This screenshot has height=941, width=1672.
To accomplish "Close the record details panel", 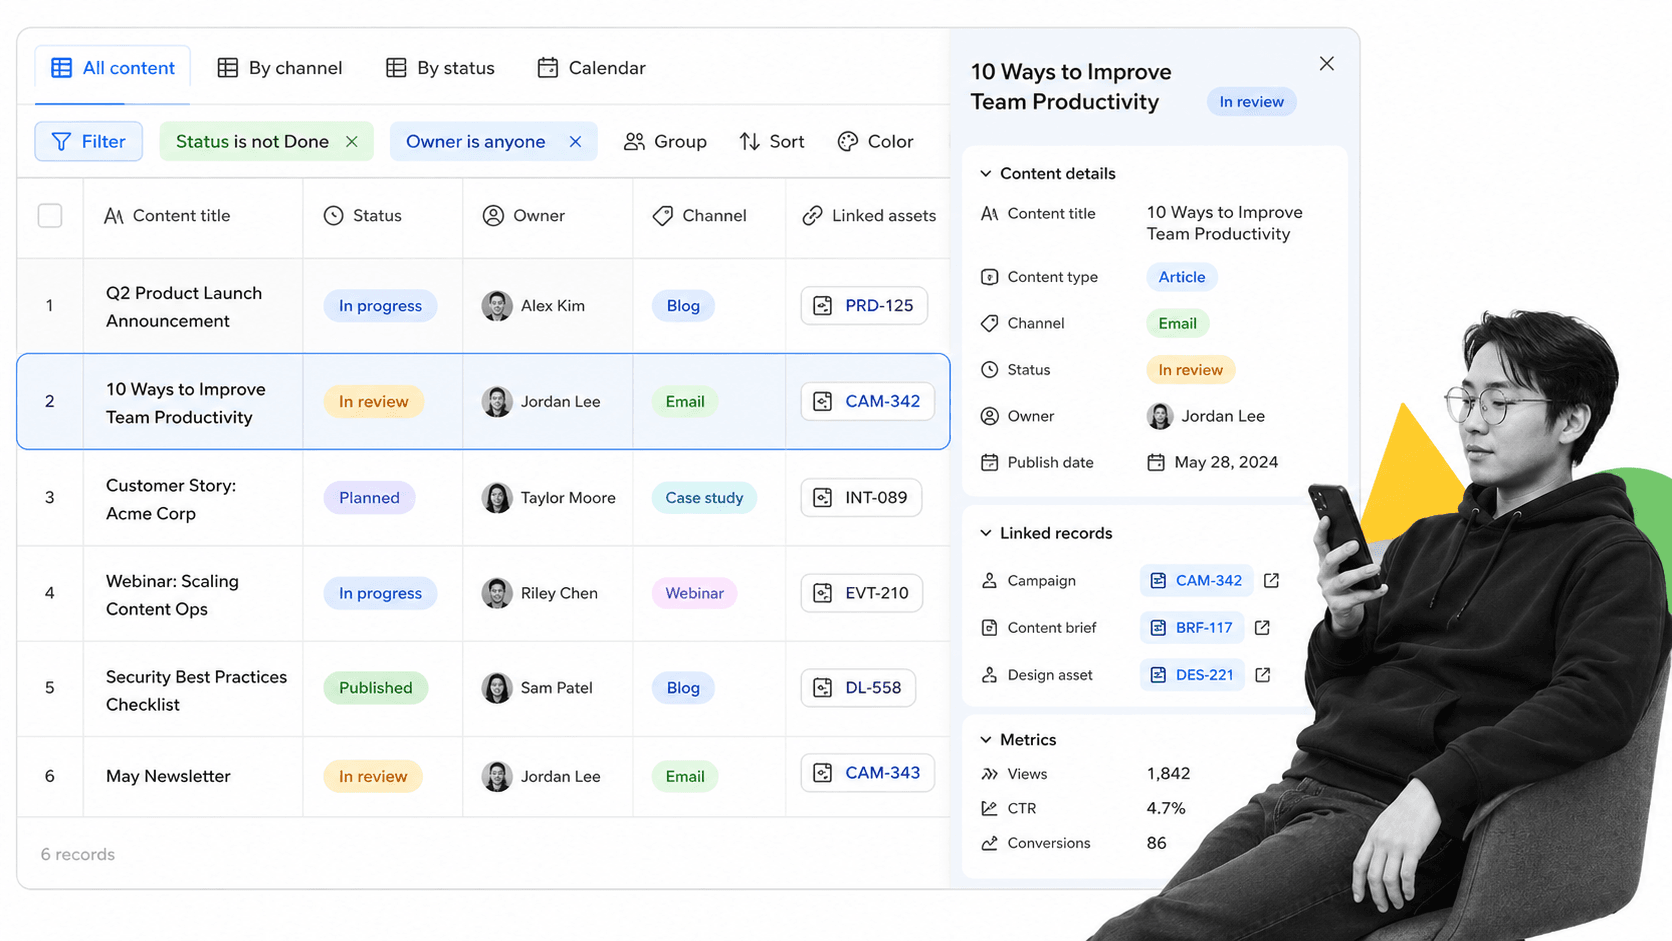I will (1327, 64).
